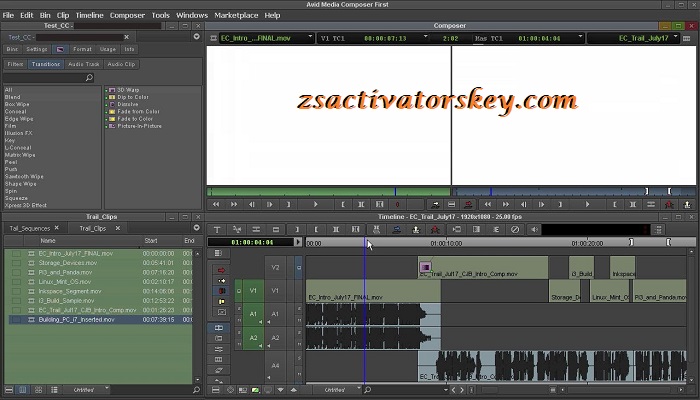
Task: Toggle the A4 record track selector
Action: click(275, 366)
